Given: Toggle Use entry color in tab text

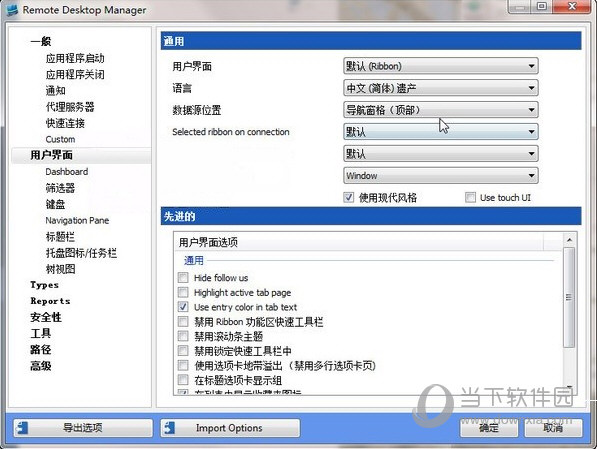Looking at the screenshot, I should pos(183,307).
